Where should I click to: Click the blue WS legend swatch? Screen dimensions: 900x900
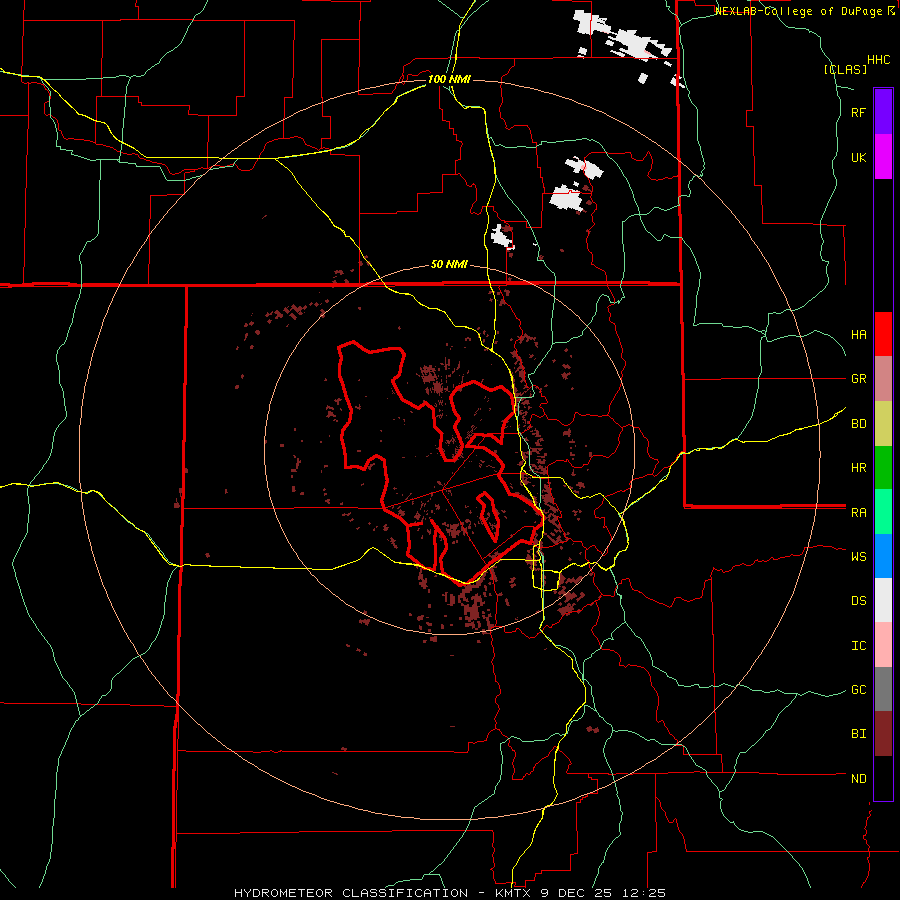883,556
